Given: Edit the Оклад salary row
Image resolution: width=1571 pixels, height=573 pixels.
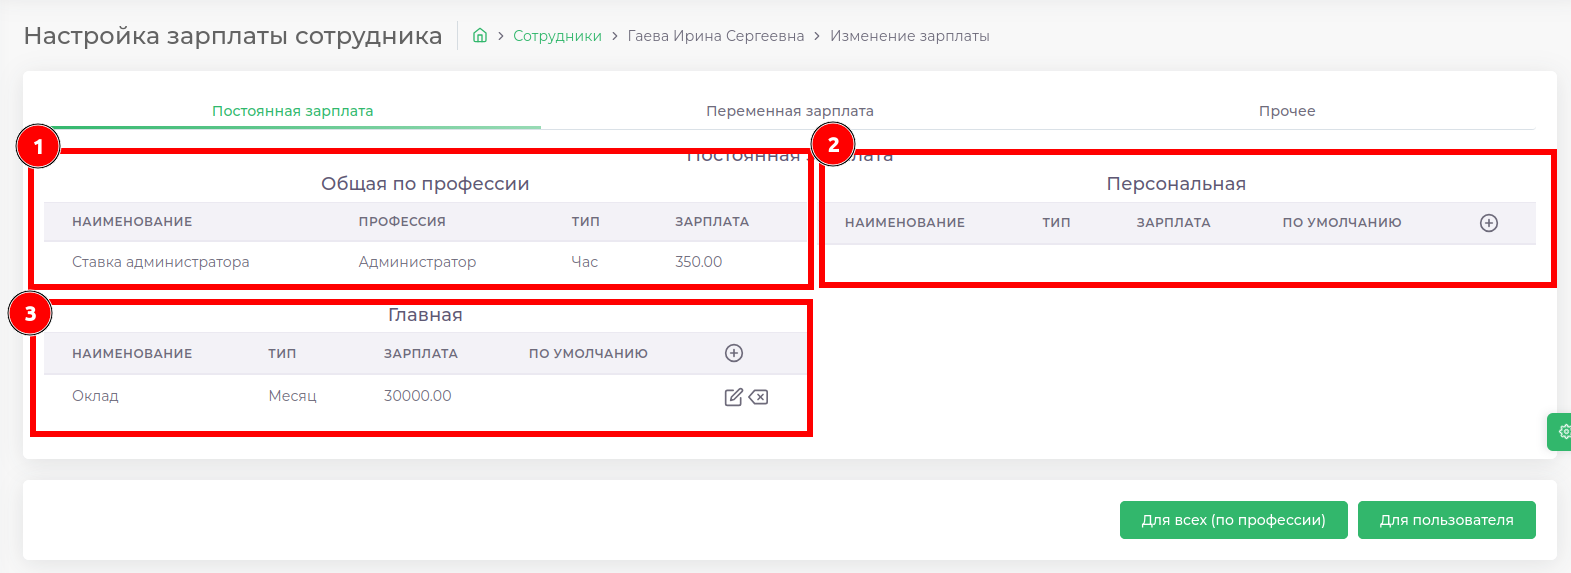Looking at the screenshot, I should coord(733,397).
